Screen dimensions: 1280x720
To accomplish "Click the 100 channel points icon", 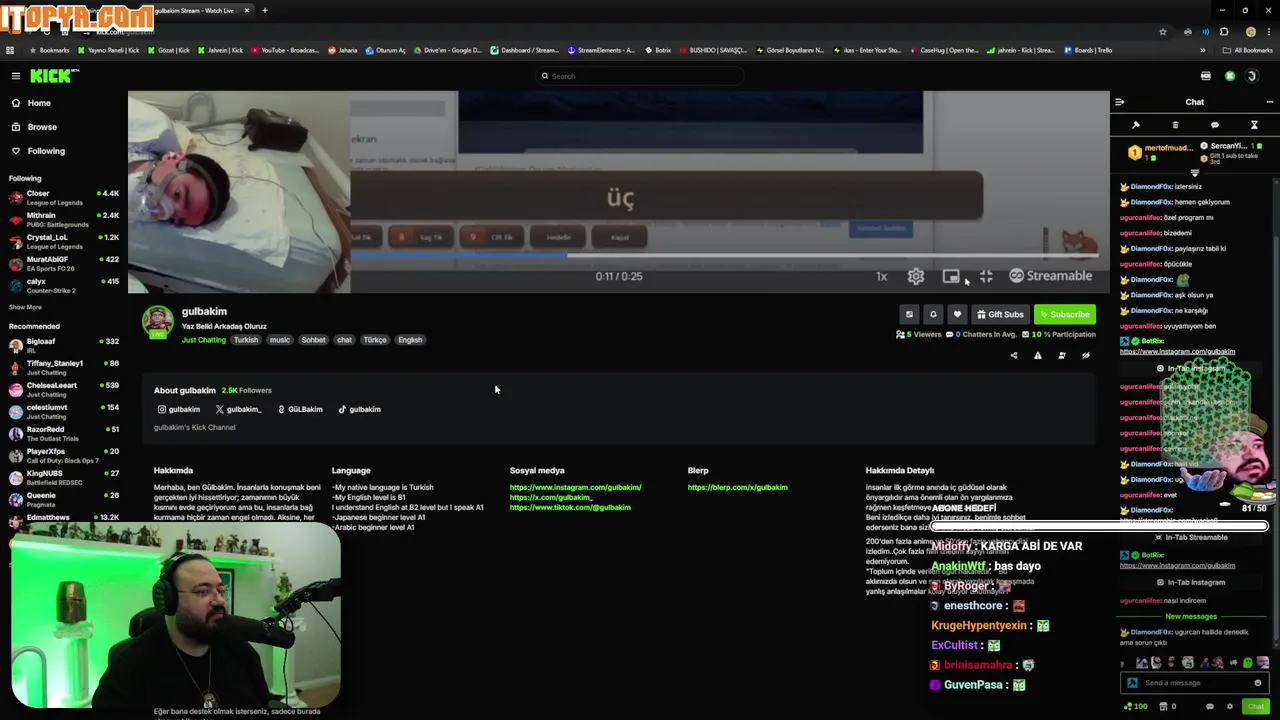I will 1135,707.
